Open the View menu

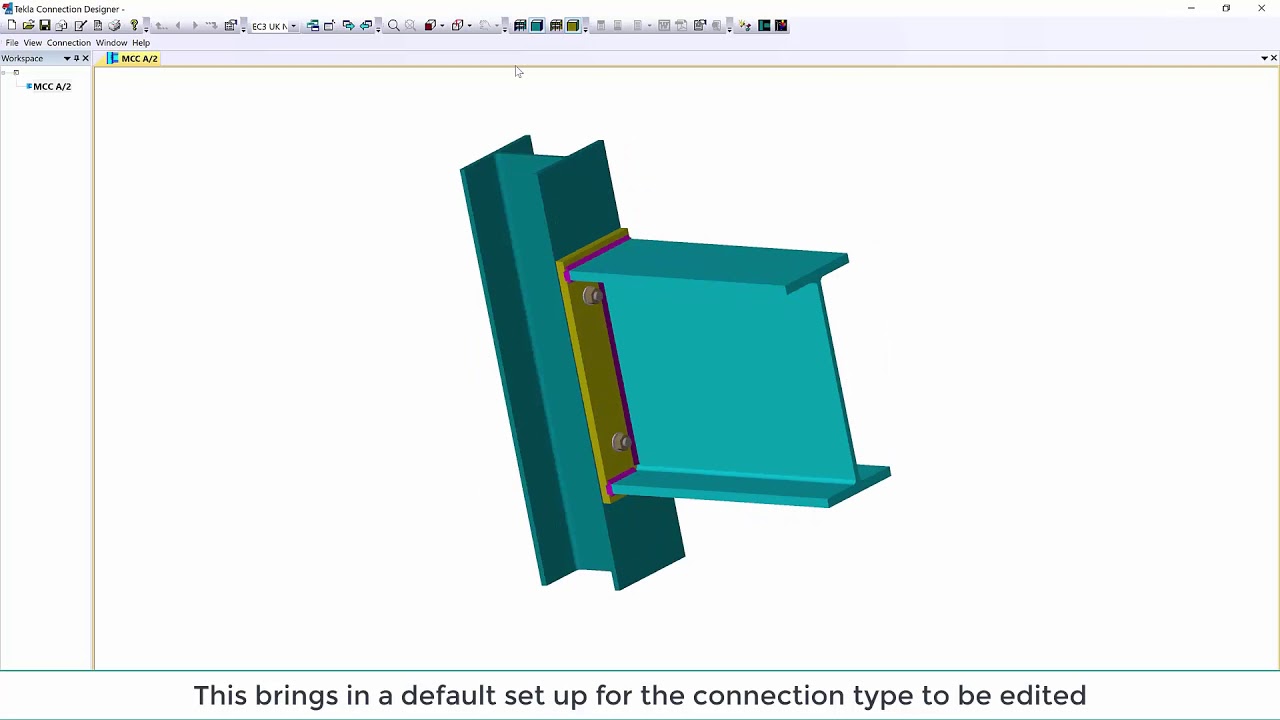pyautogui.click(x=33, y=43)
